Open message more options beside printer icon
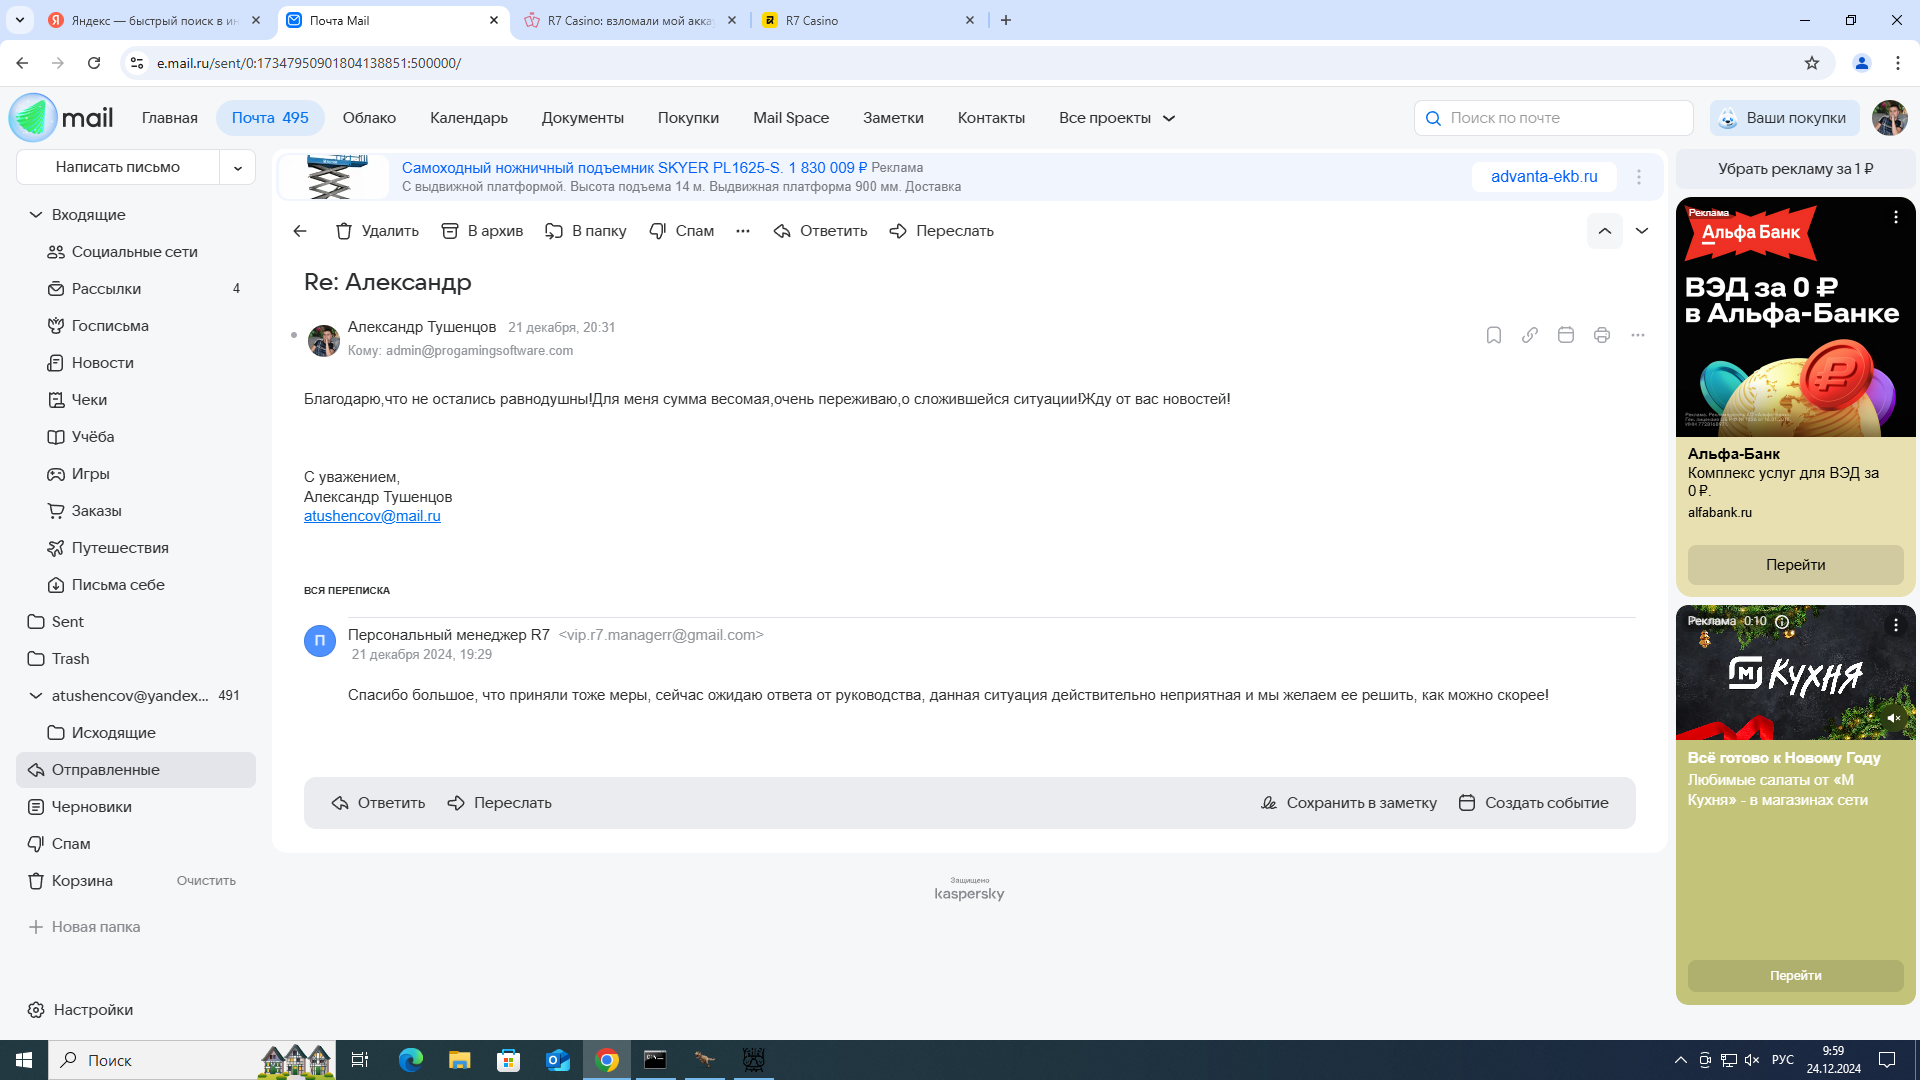The width and height of the screenshot is (1920, 1080). [1638, 335]
